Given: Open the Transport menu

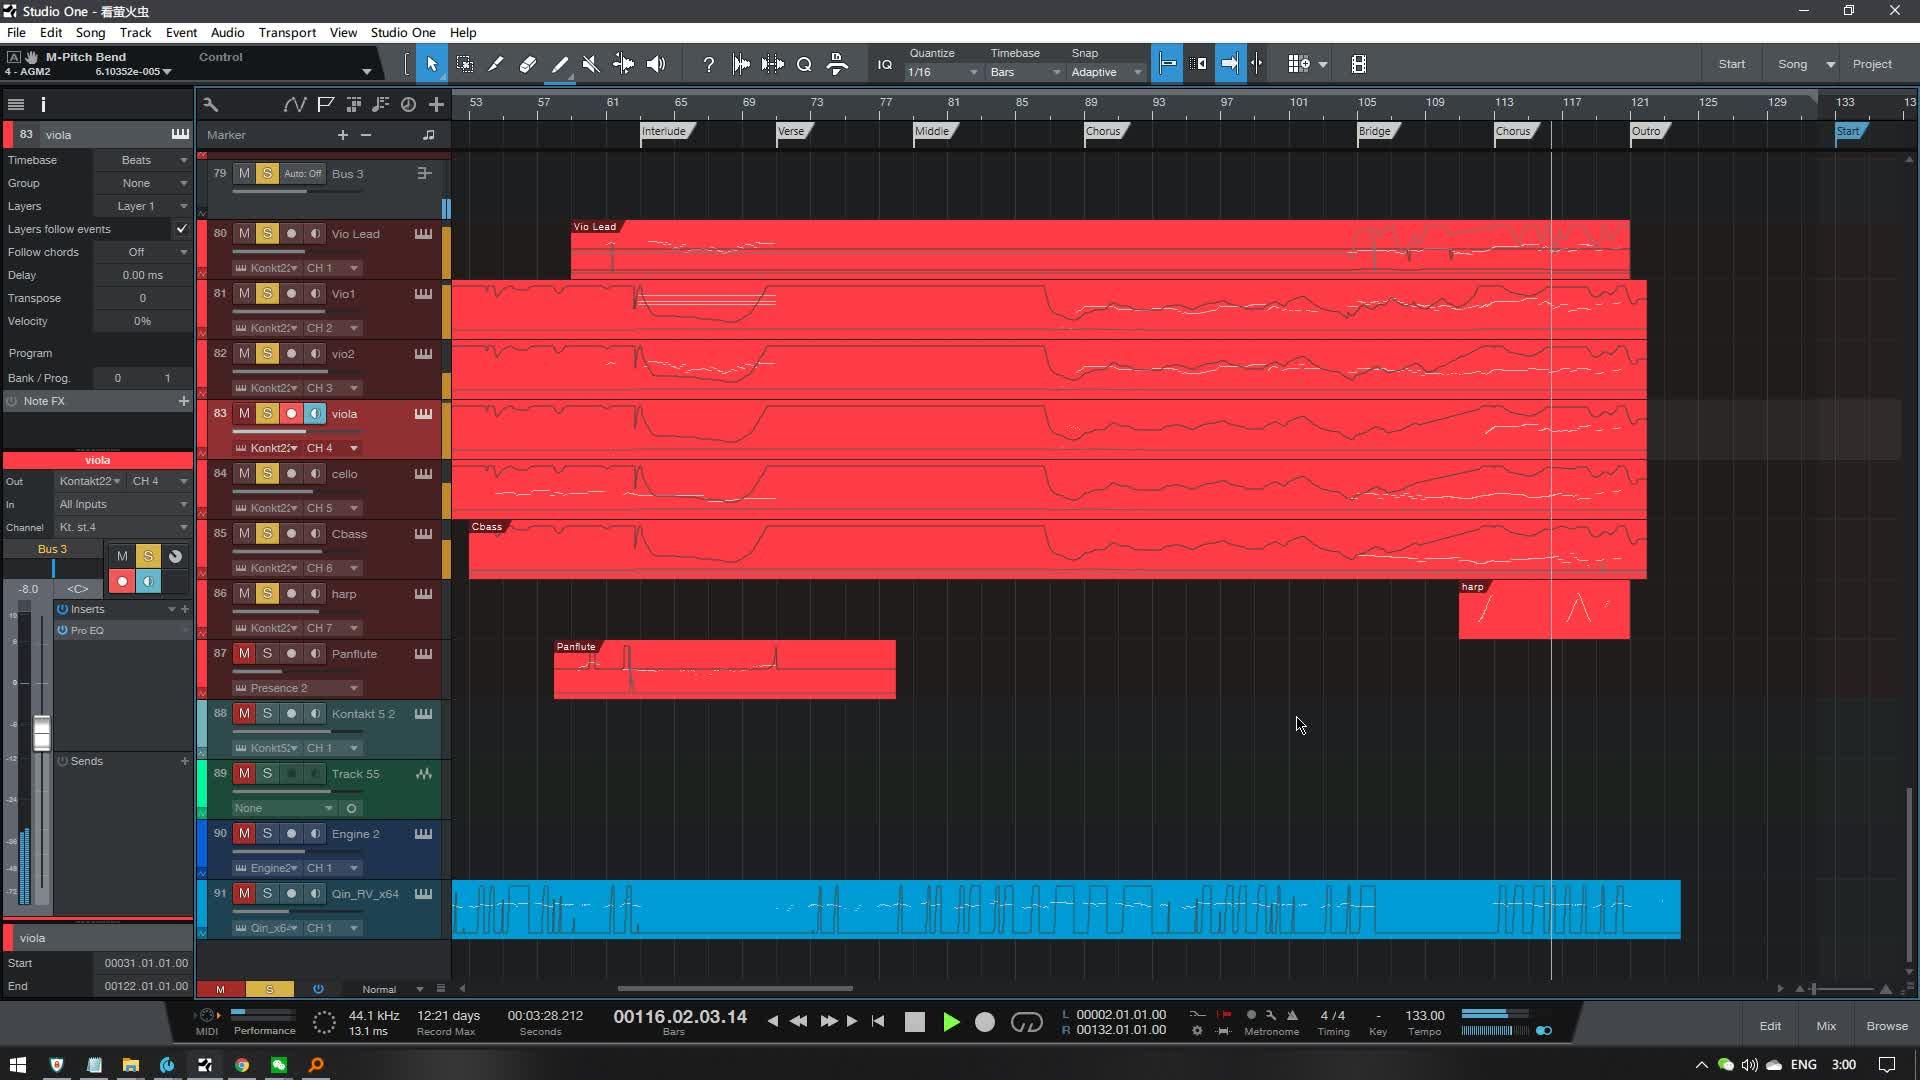Looking at the screenshot, I should tap(287, 32).
